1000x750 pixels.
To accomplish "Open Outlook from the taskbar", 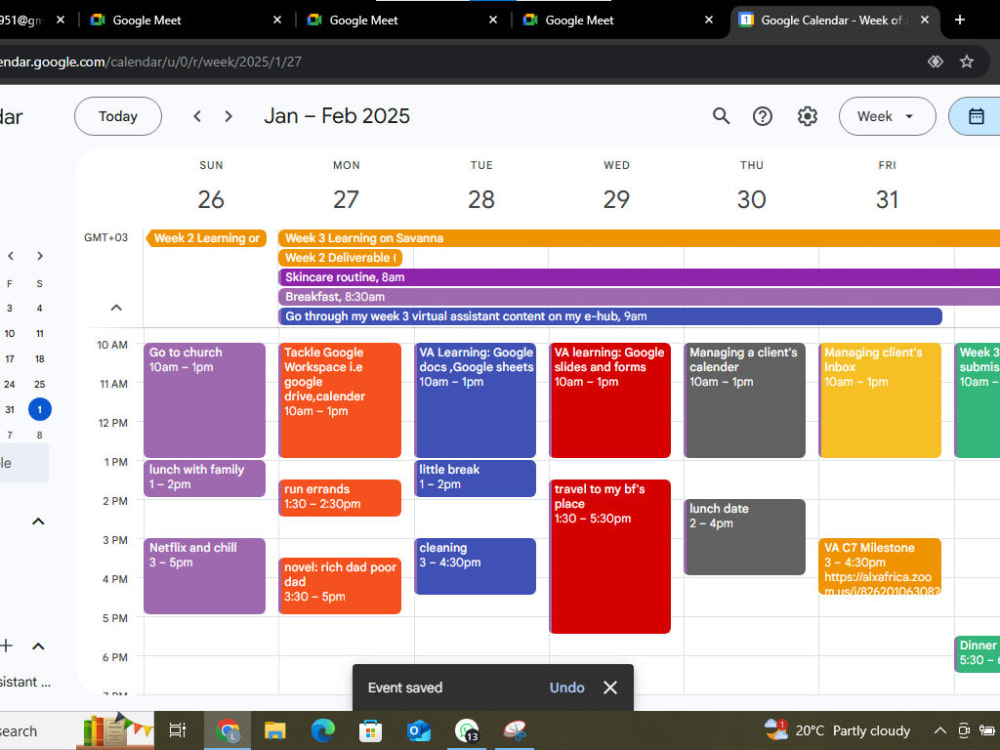I will [418, 731].
